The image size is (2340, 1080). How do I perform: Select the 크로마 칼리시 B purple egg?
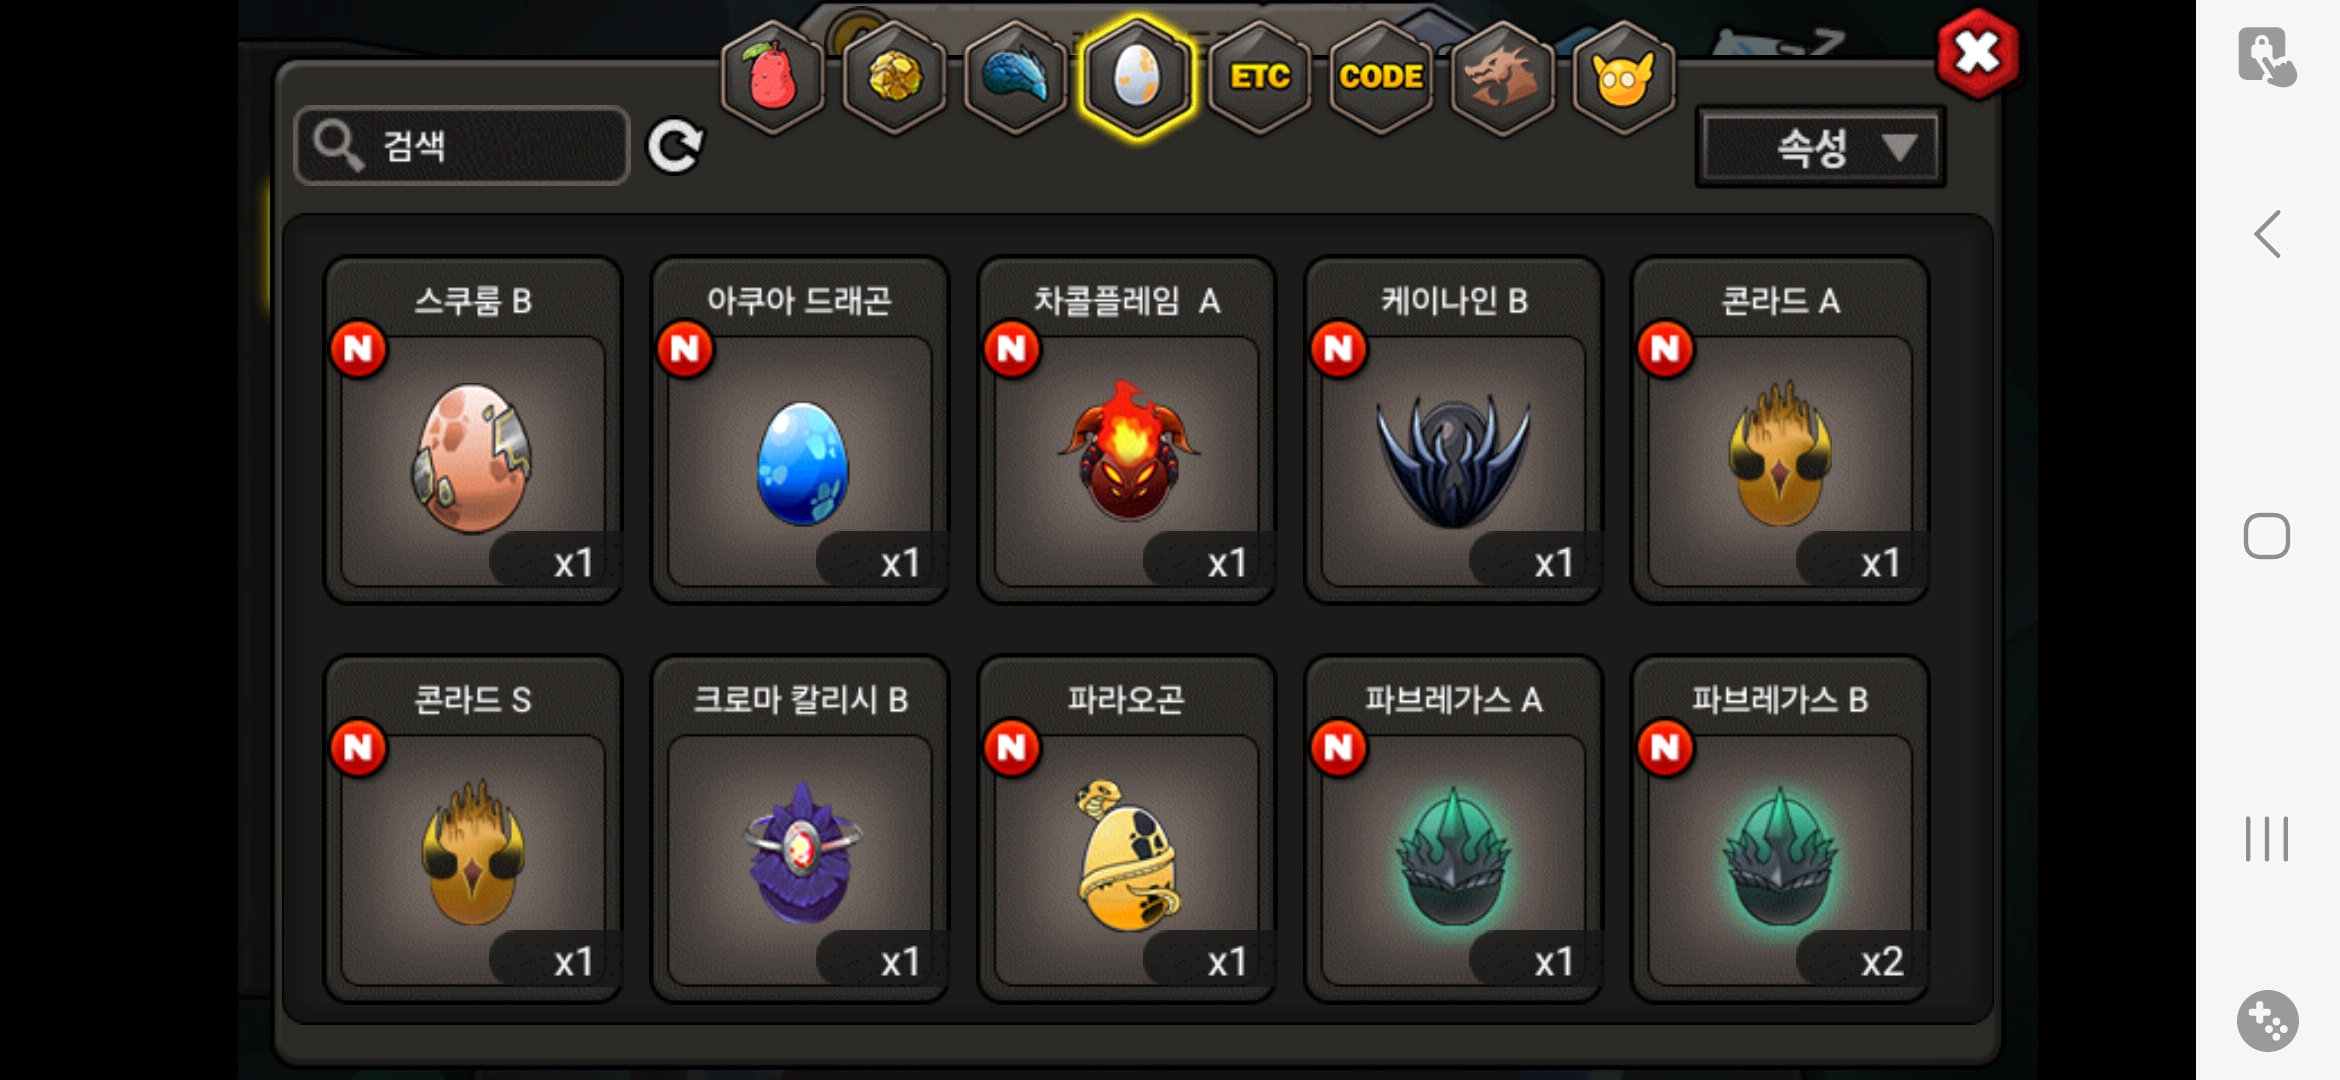coord(800,829)
